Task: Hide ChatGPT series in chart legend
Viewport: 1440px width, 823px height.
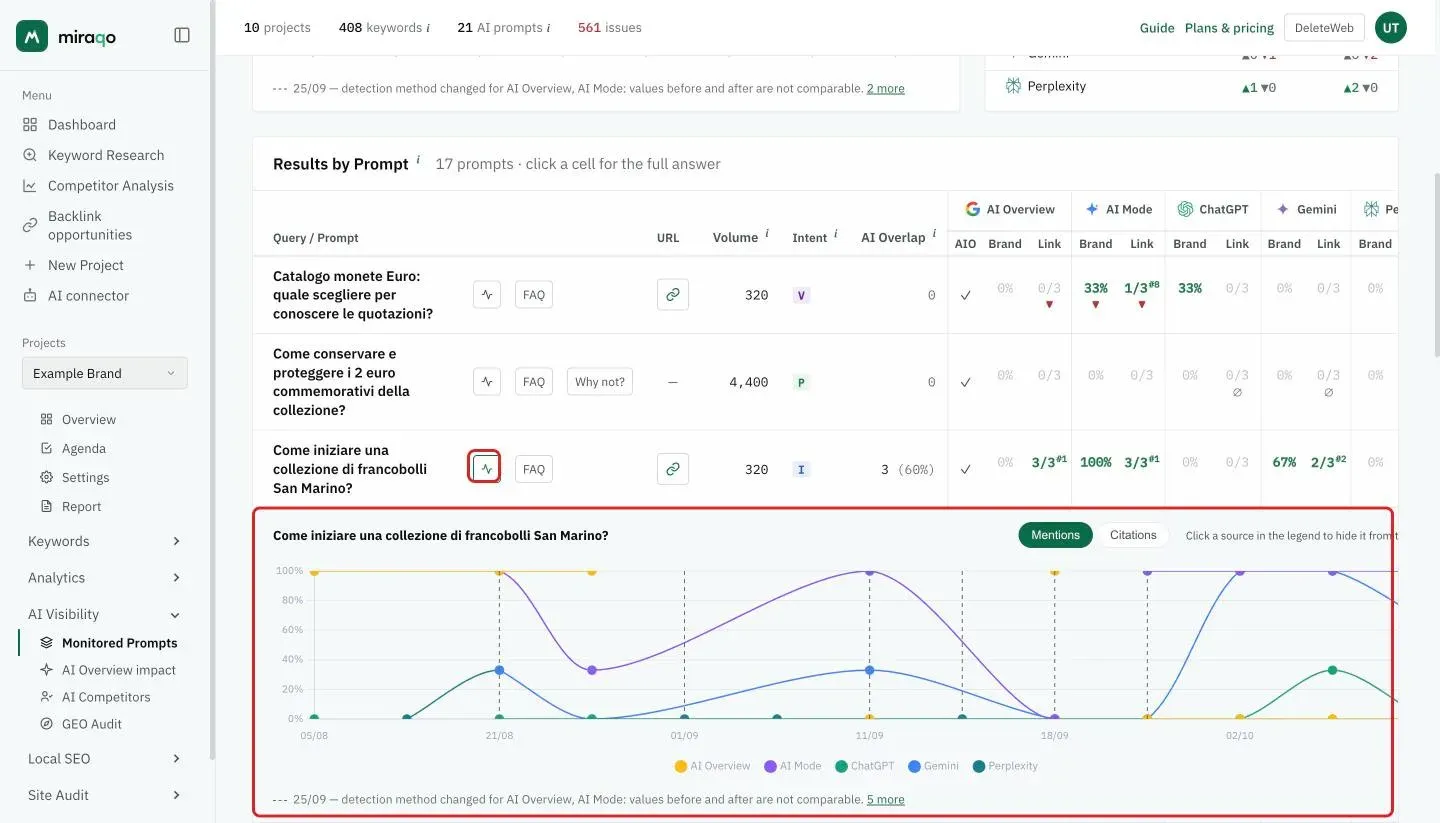Action: 865,766
